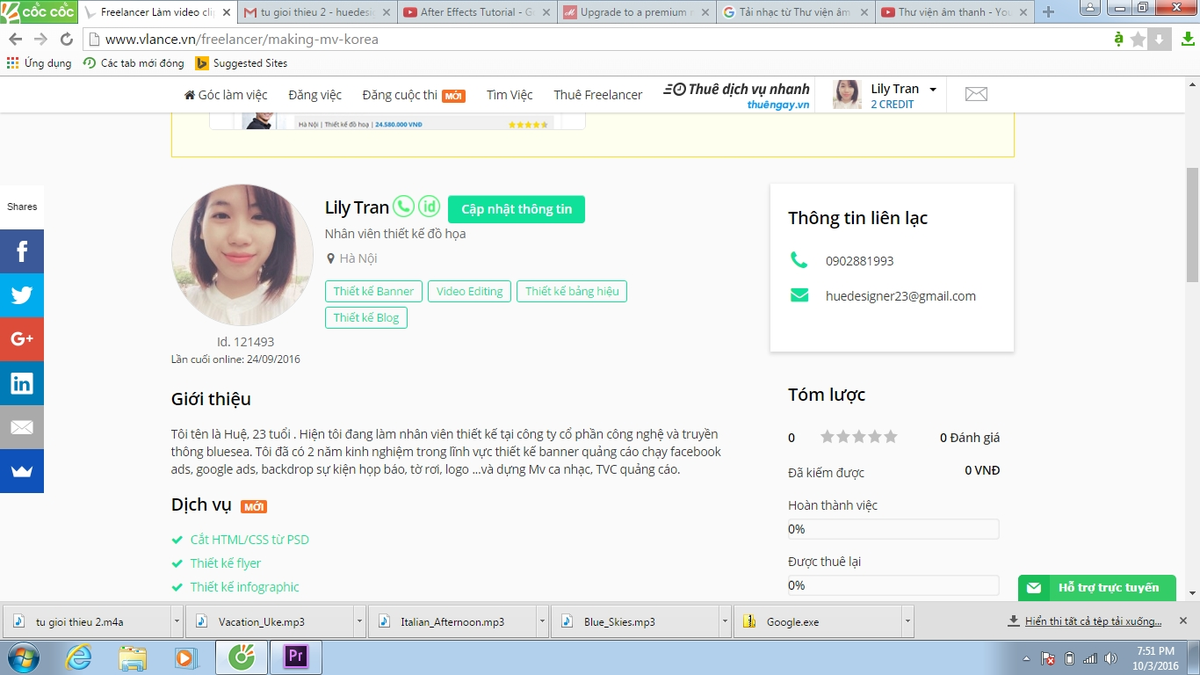Open the Tìm Việc menu item
Viewport: 1200px width, 675px height.
509,95
